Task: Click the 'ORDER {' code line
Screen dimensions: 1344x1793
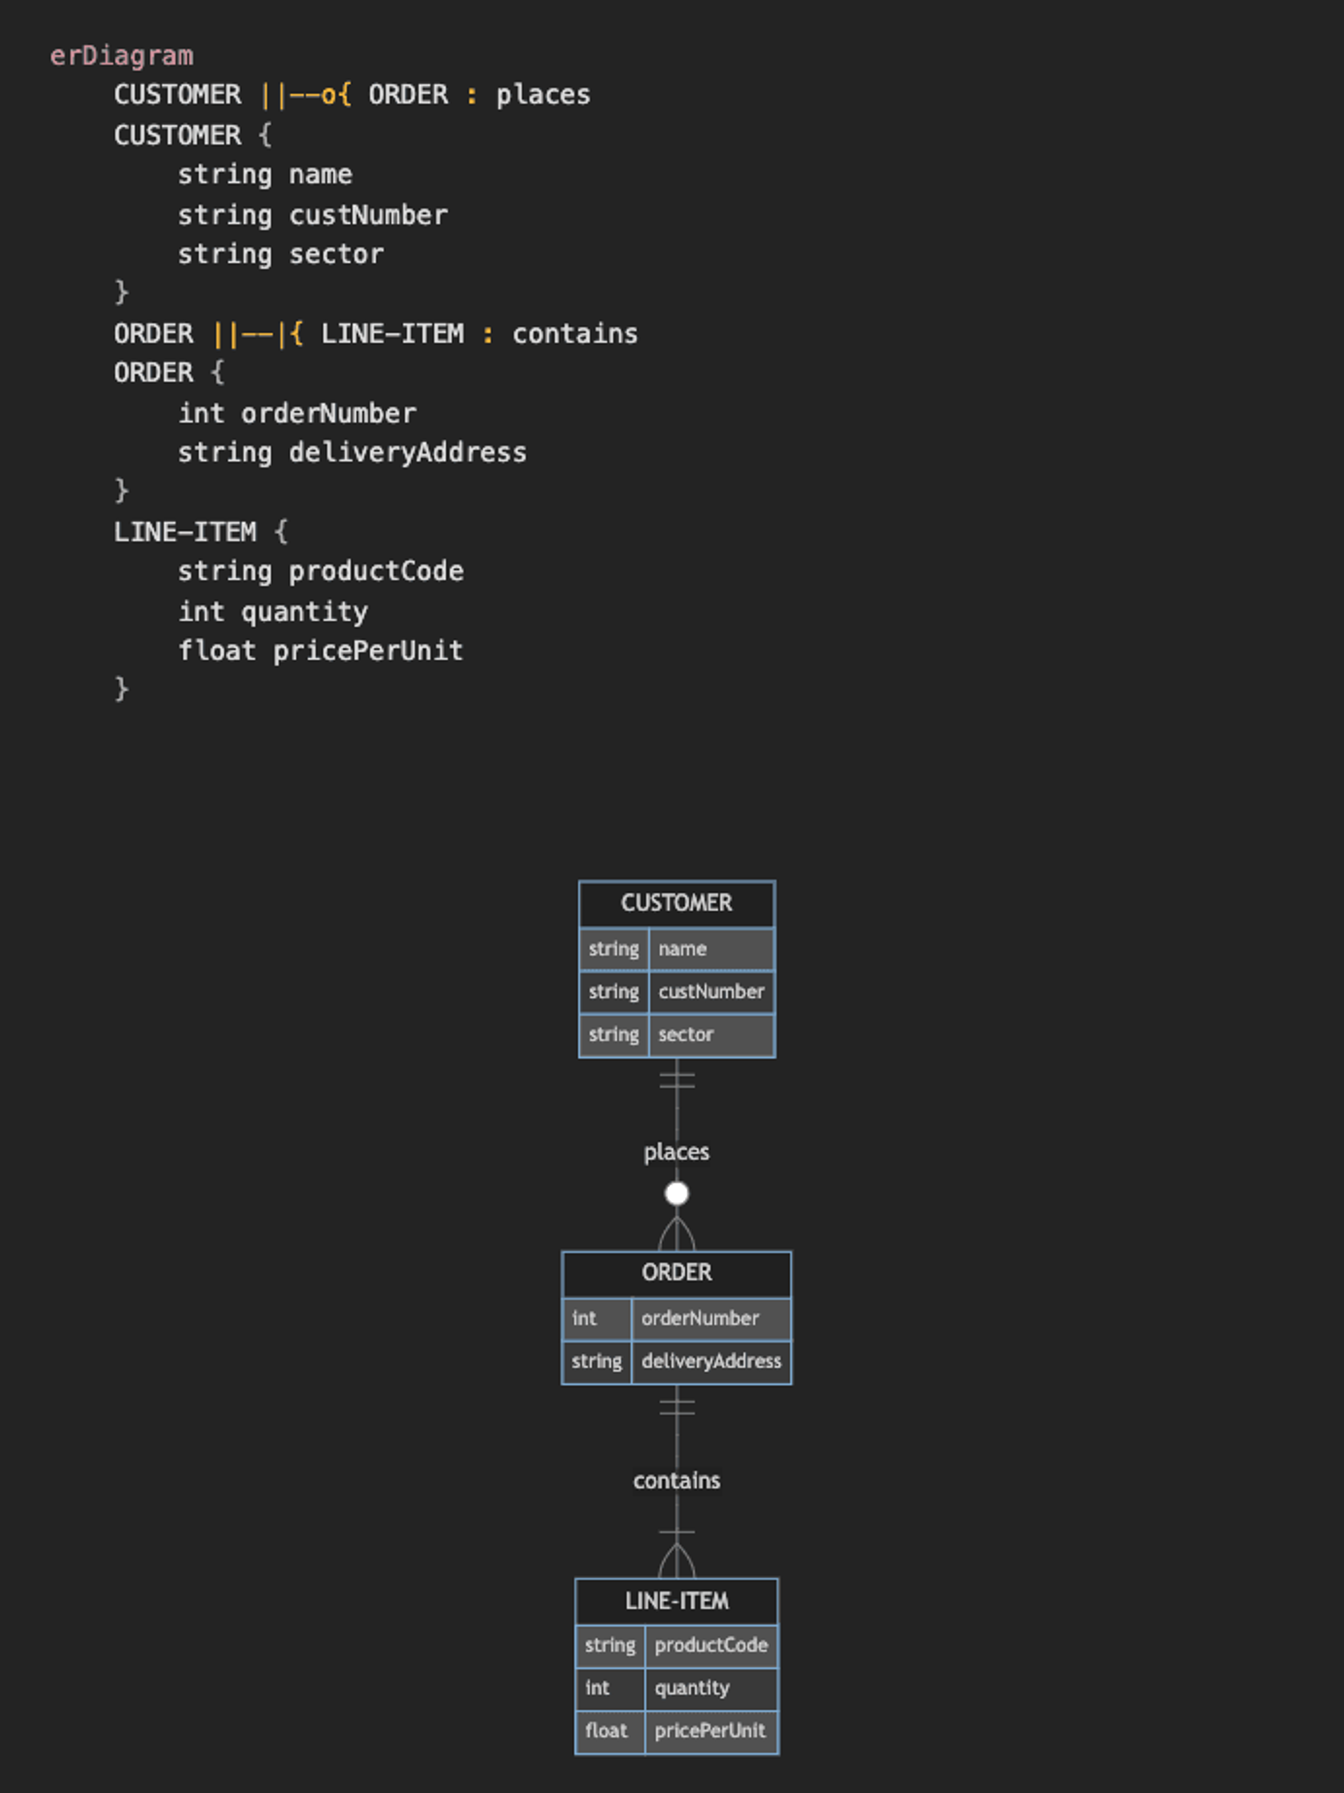Action: tap(169, 373)
